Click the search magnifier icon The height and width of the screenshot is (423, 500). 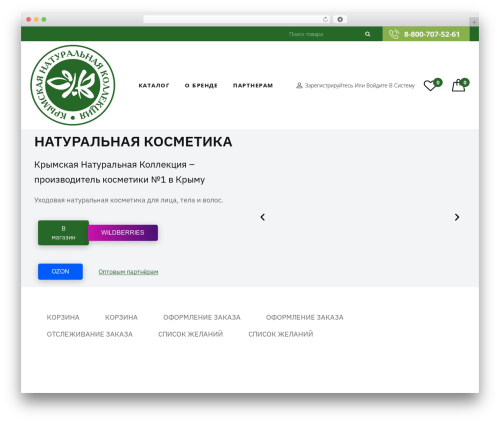(367, 34)
